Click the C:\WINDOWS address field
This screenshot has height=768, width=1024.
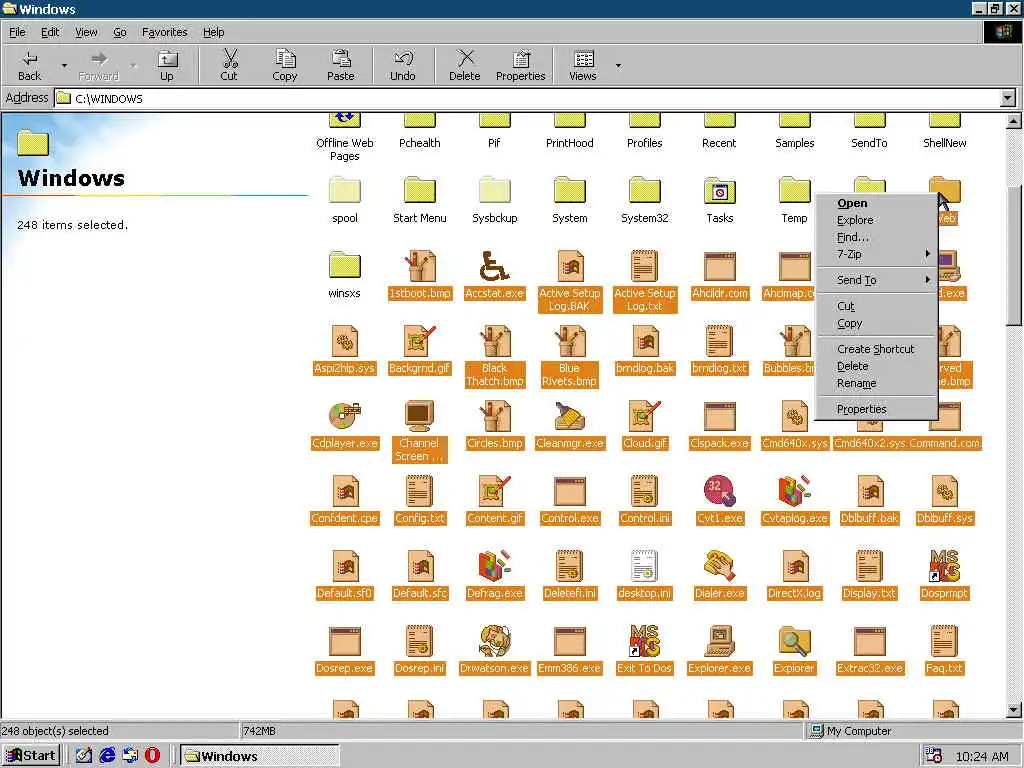tap(528, 98)
